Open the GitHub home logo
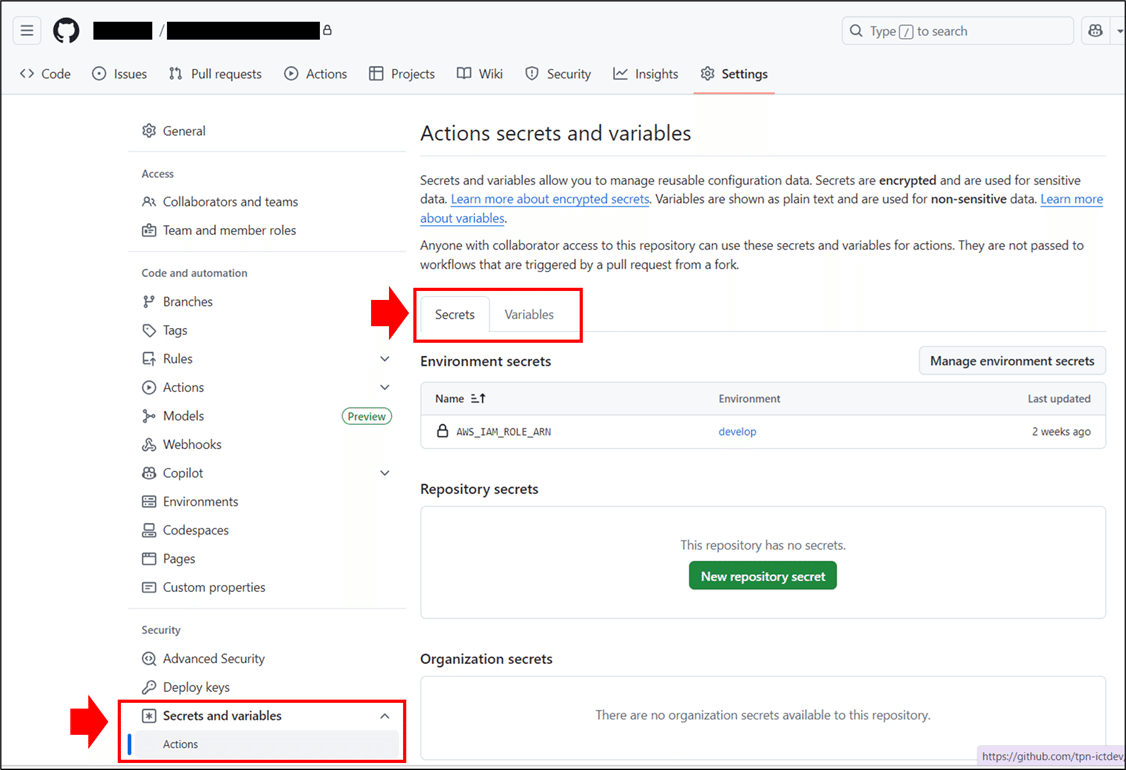 66,30
